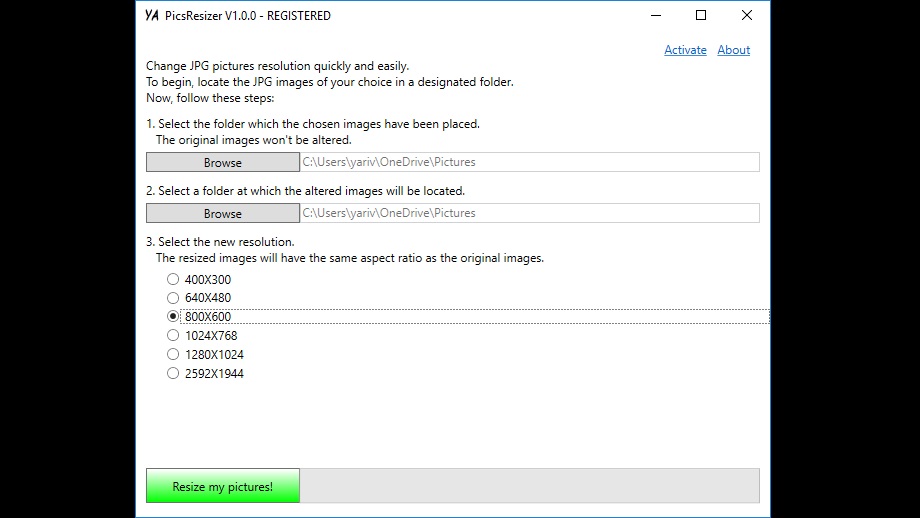Click the title text PicsResizer V1.0.0 - REGISTERED
The image size is (920, 518).
point(248,16)
